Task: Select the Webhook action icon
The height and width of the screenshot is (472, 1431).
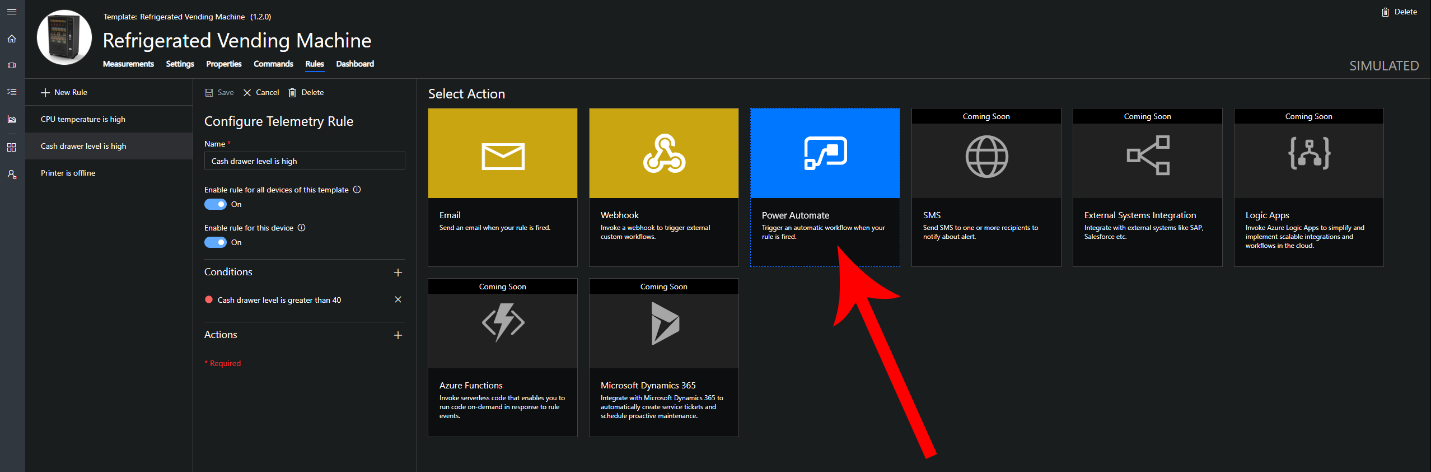Action: click(x=664, y=153)
